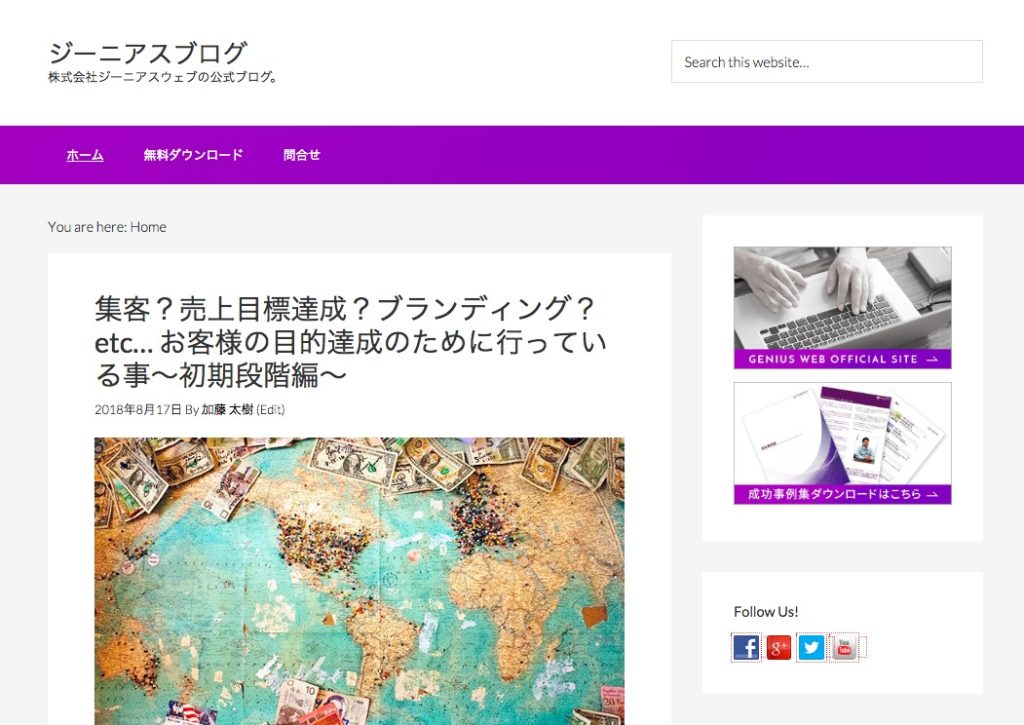Click the Follow Us! widget heading
The width and height of the screenshot is (1024, 725).
[x=766, y=612]
